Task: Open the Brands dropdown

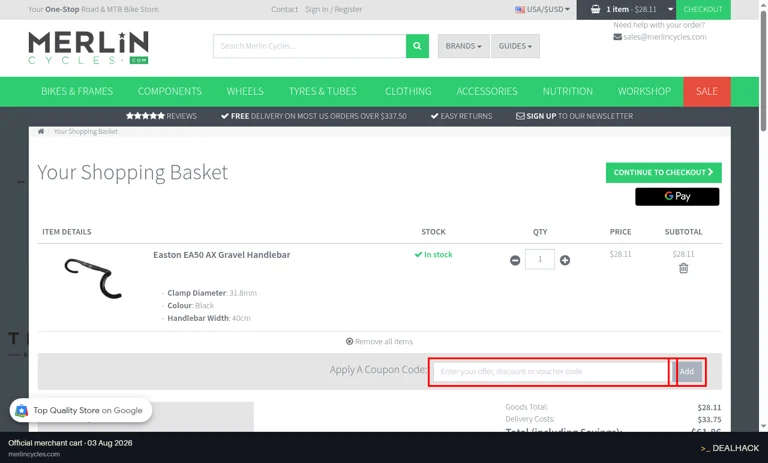Action: click(463, 46)
